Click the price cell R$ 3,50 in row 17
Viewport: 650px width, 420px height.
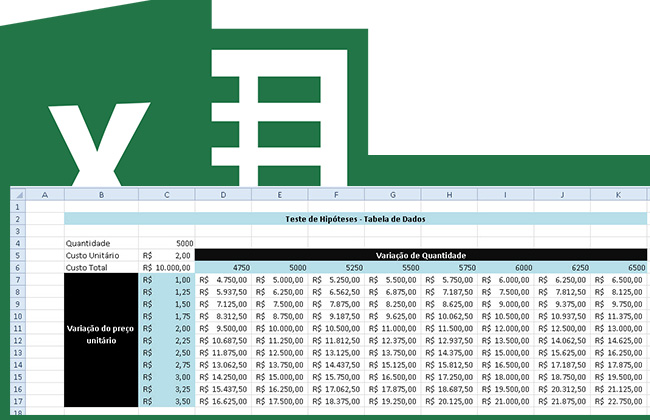point(167,401)
